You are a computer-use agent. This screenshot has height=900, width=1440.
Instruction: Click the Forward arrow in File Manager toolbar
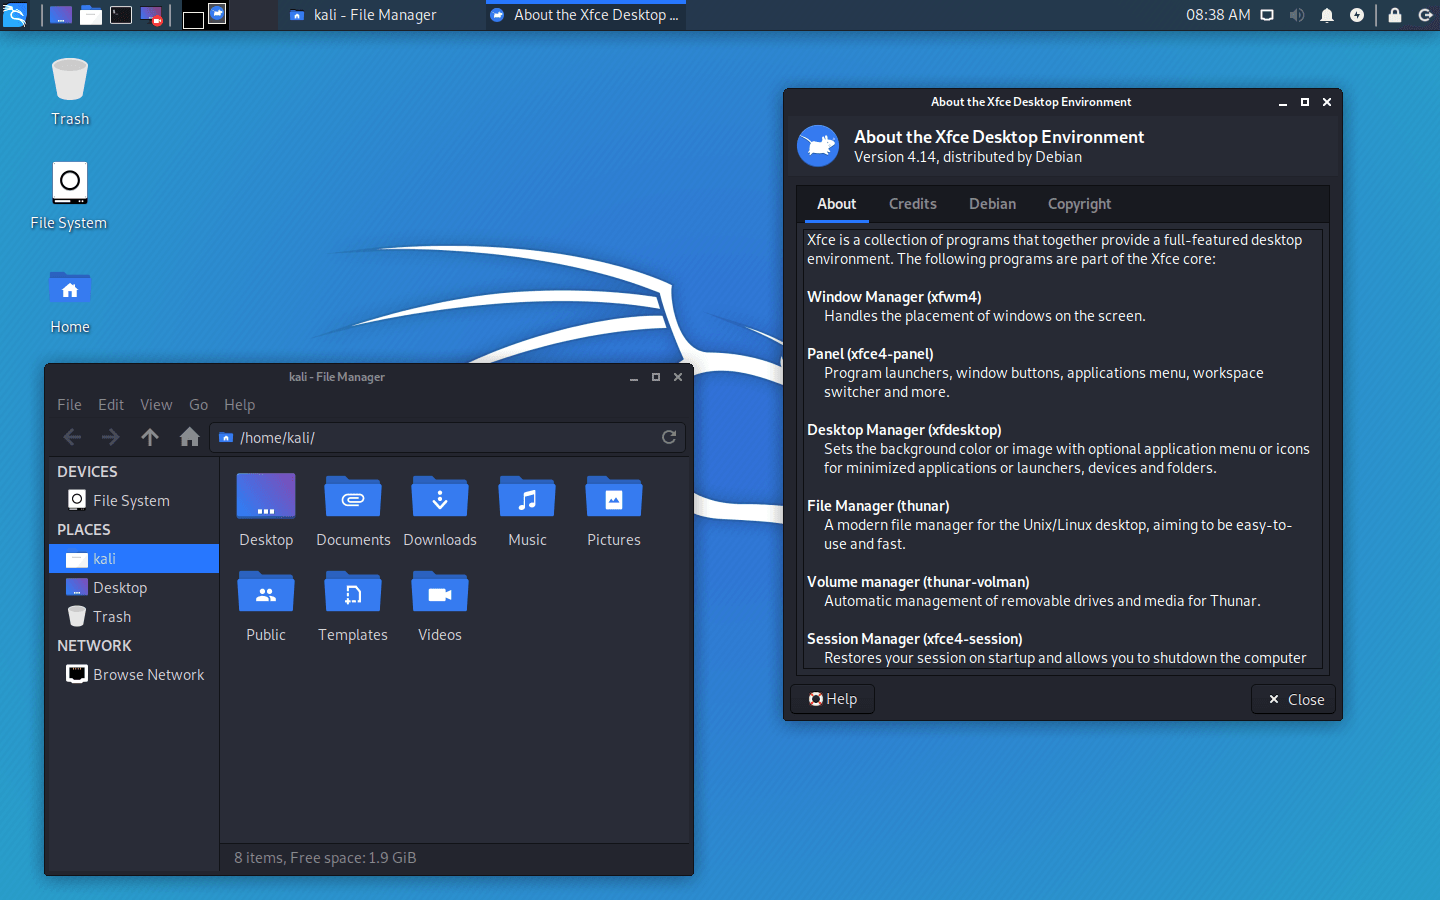(x=111, y=437)
